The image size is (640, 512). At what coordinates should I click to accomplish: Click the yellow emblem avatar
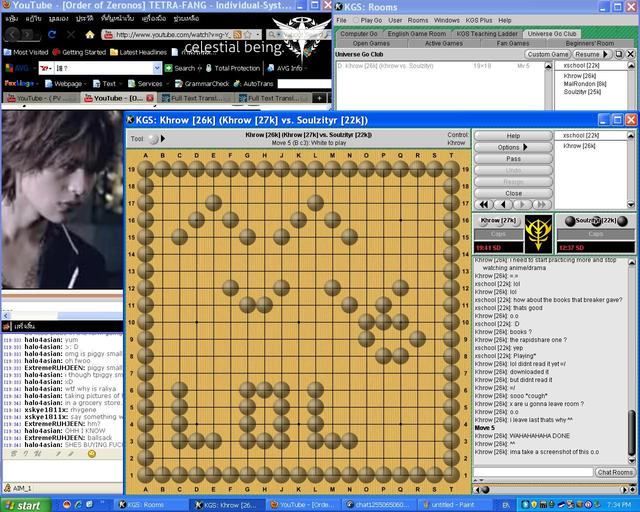538,234
